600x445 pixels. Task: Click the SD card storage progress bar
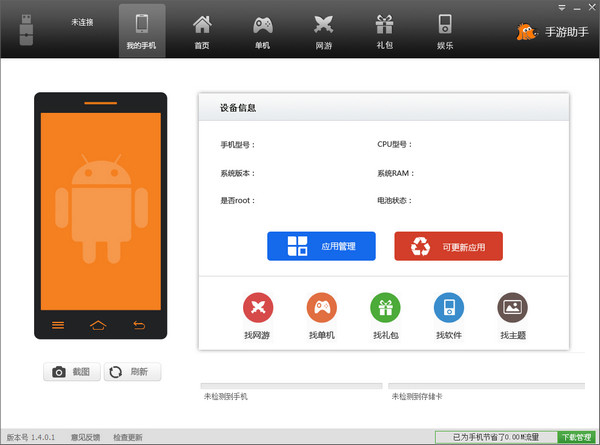pos(486,386)
